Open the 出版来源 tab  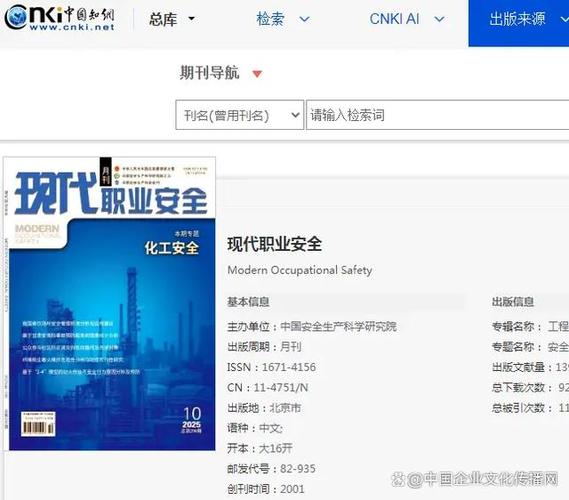pos(519,22)
